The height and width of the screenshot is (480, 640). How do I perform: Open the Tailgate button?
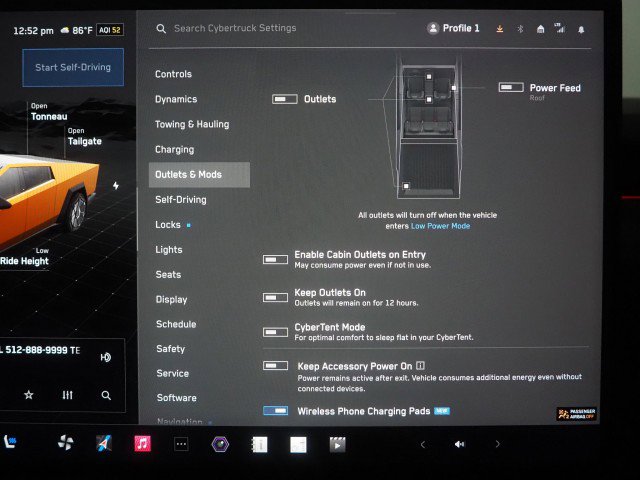[x=84, y=137]
